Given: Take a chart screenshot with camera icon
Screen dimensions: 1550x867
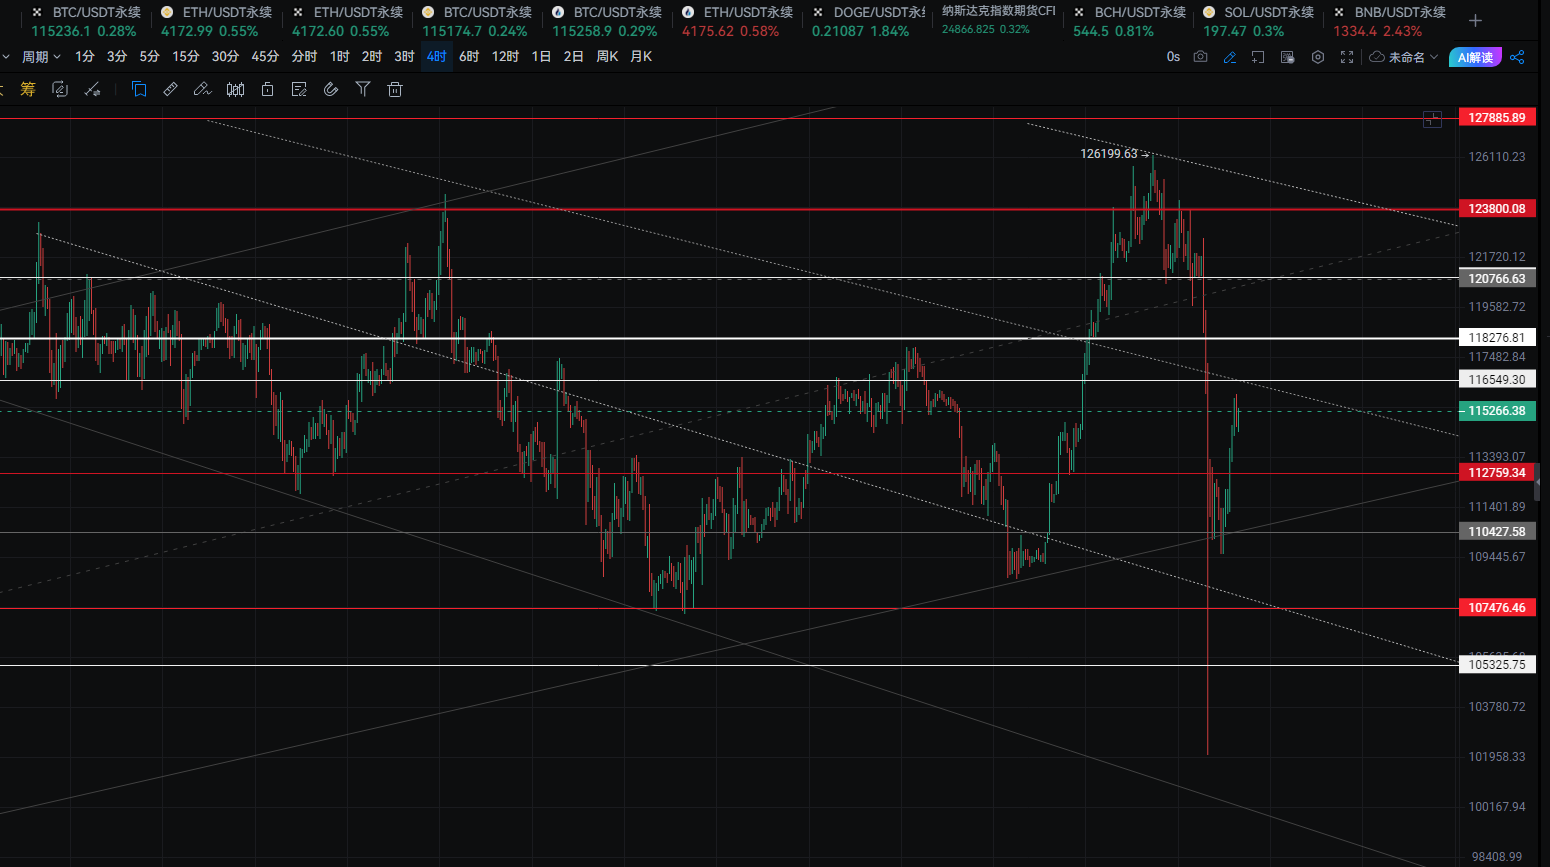Looking at the screenshot, I should [1200, 57].
